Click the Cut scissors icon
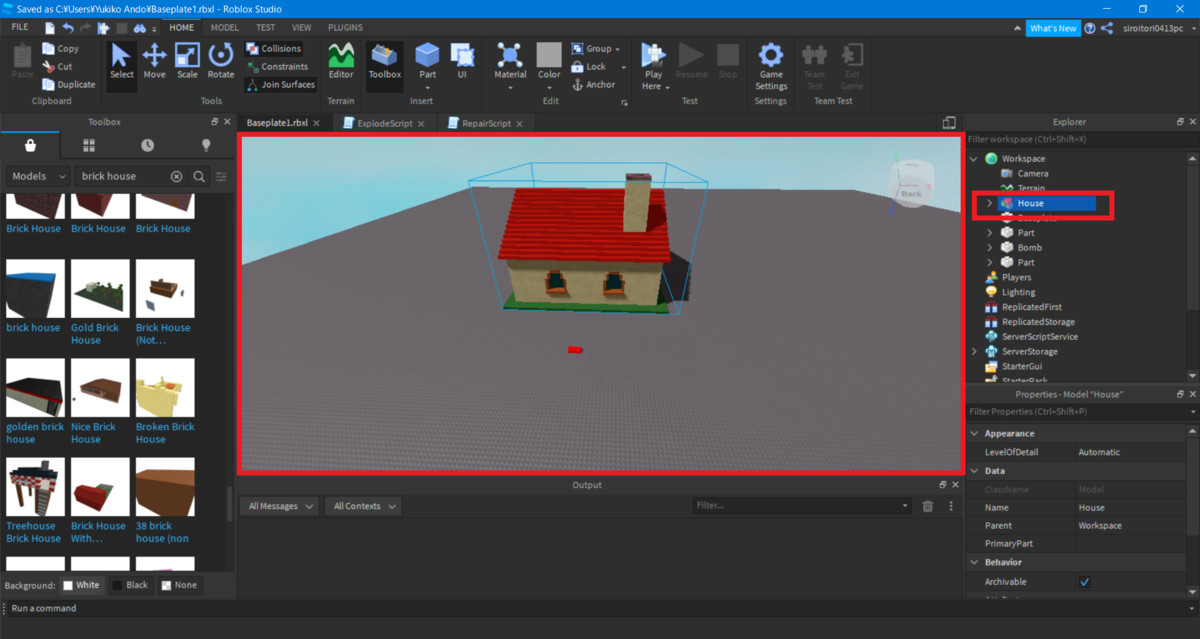The width and height of the screenshot is (1200, 639). (x=49, y=66)
